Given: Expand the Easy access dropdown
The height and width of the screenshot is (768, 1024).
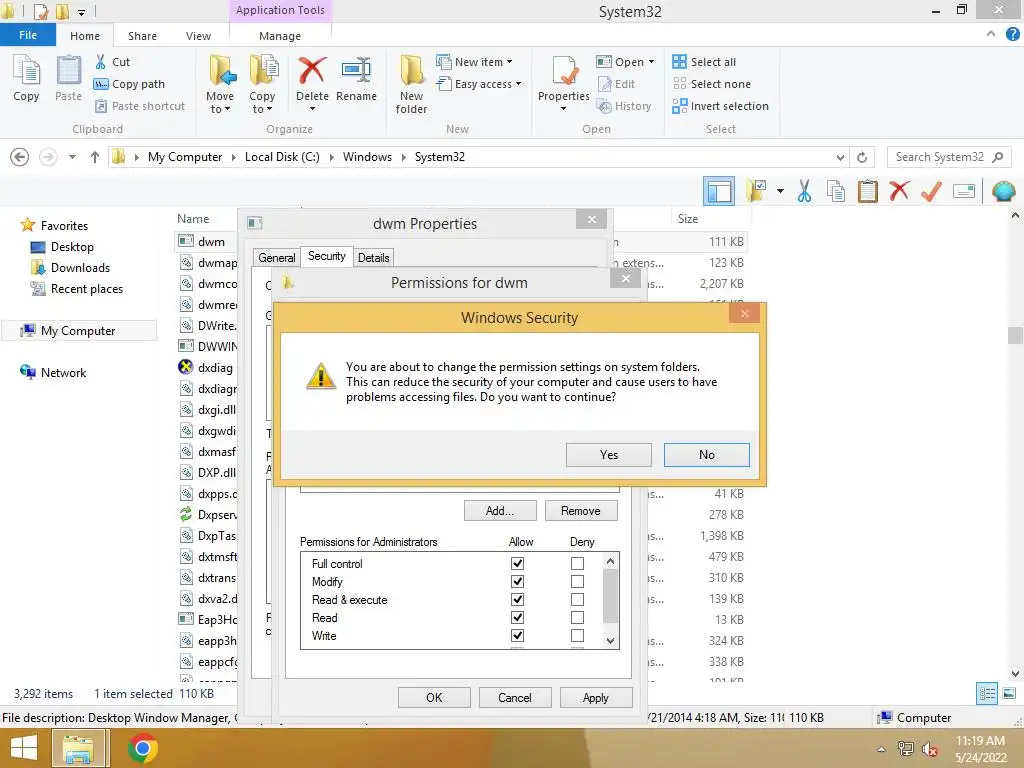Looking at the screenshot, I should [519, 84].
